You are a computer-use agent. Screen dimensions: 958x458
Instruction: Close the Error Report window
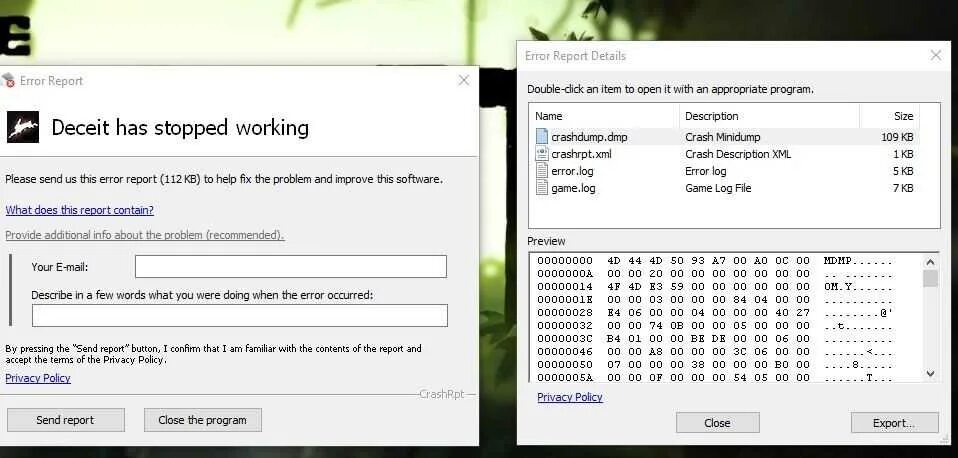[x=464, y=80]
